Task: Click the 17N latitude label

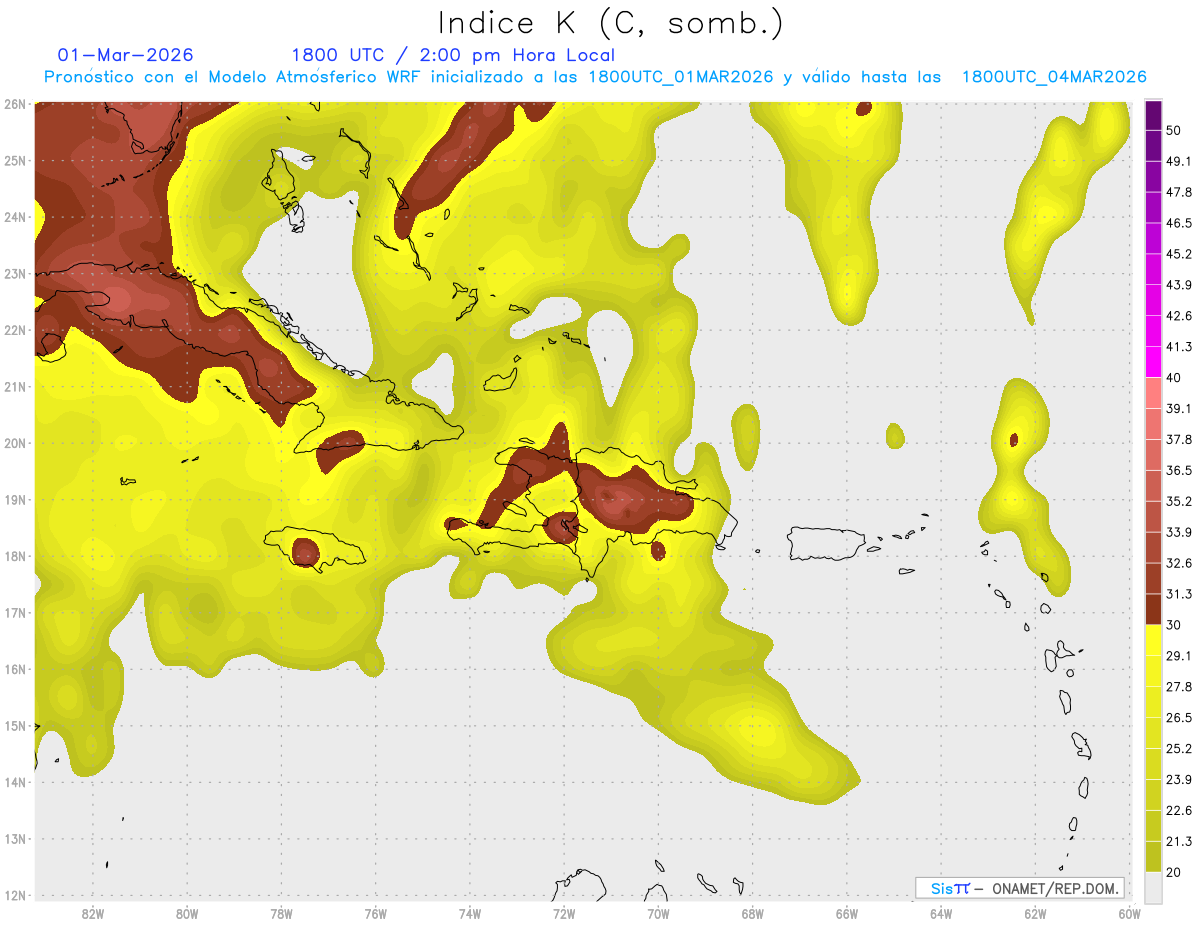Action: [x=15, y=613]
